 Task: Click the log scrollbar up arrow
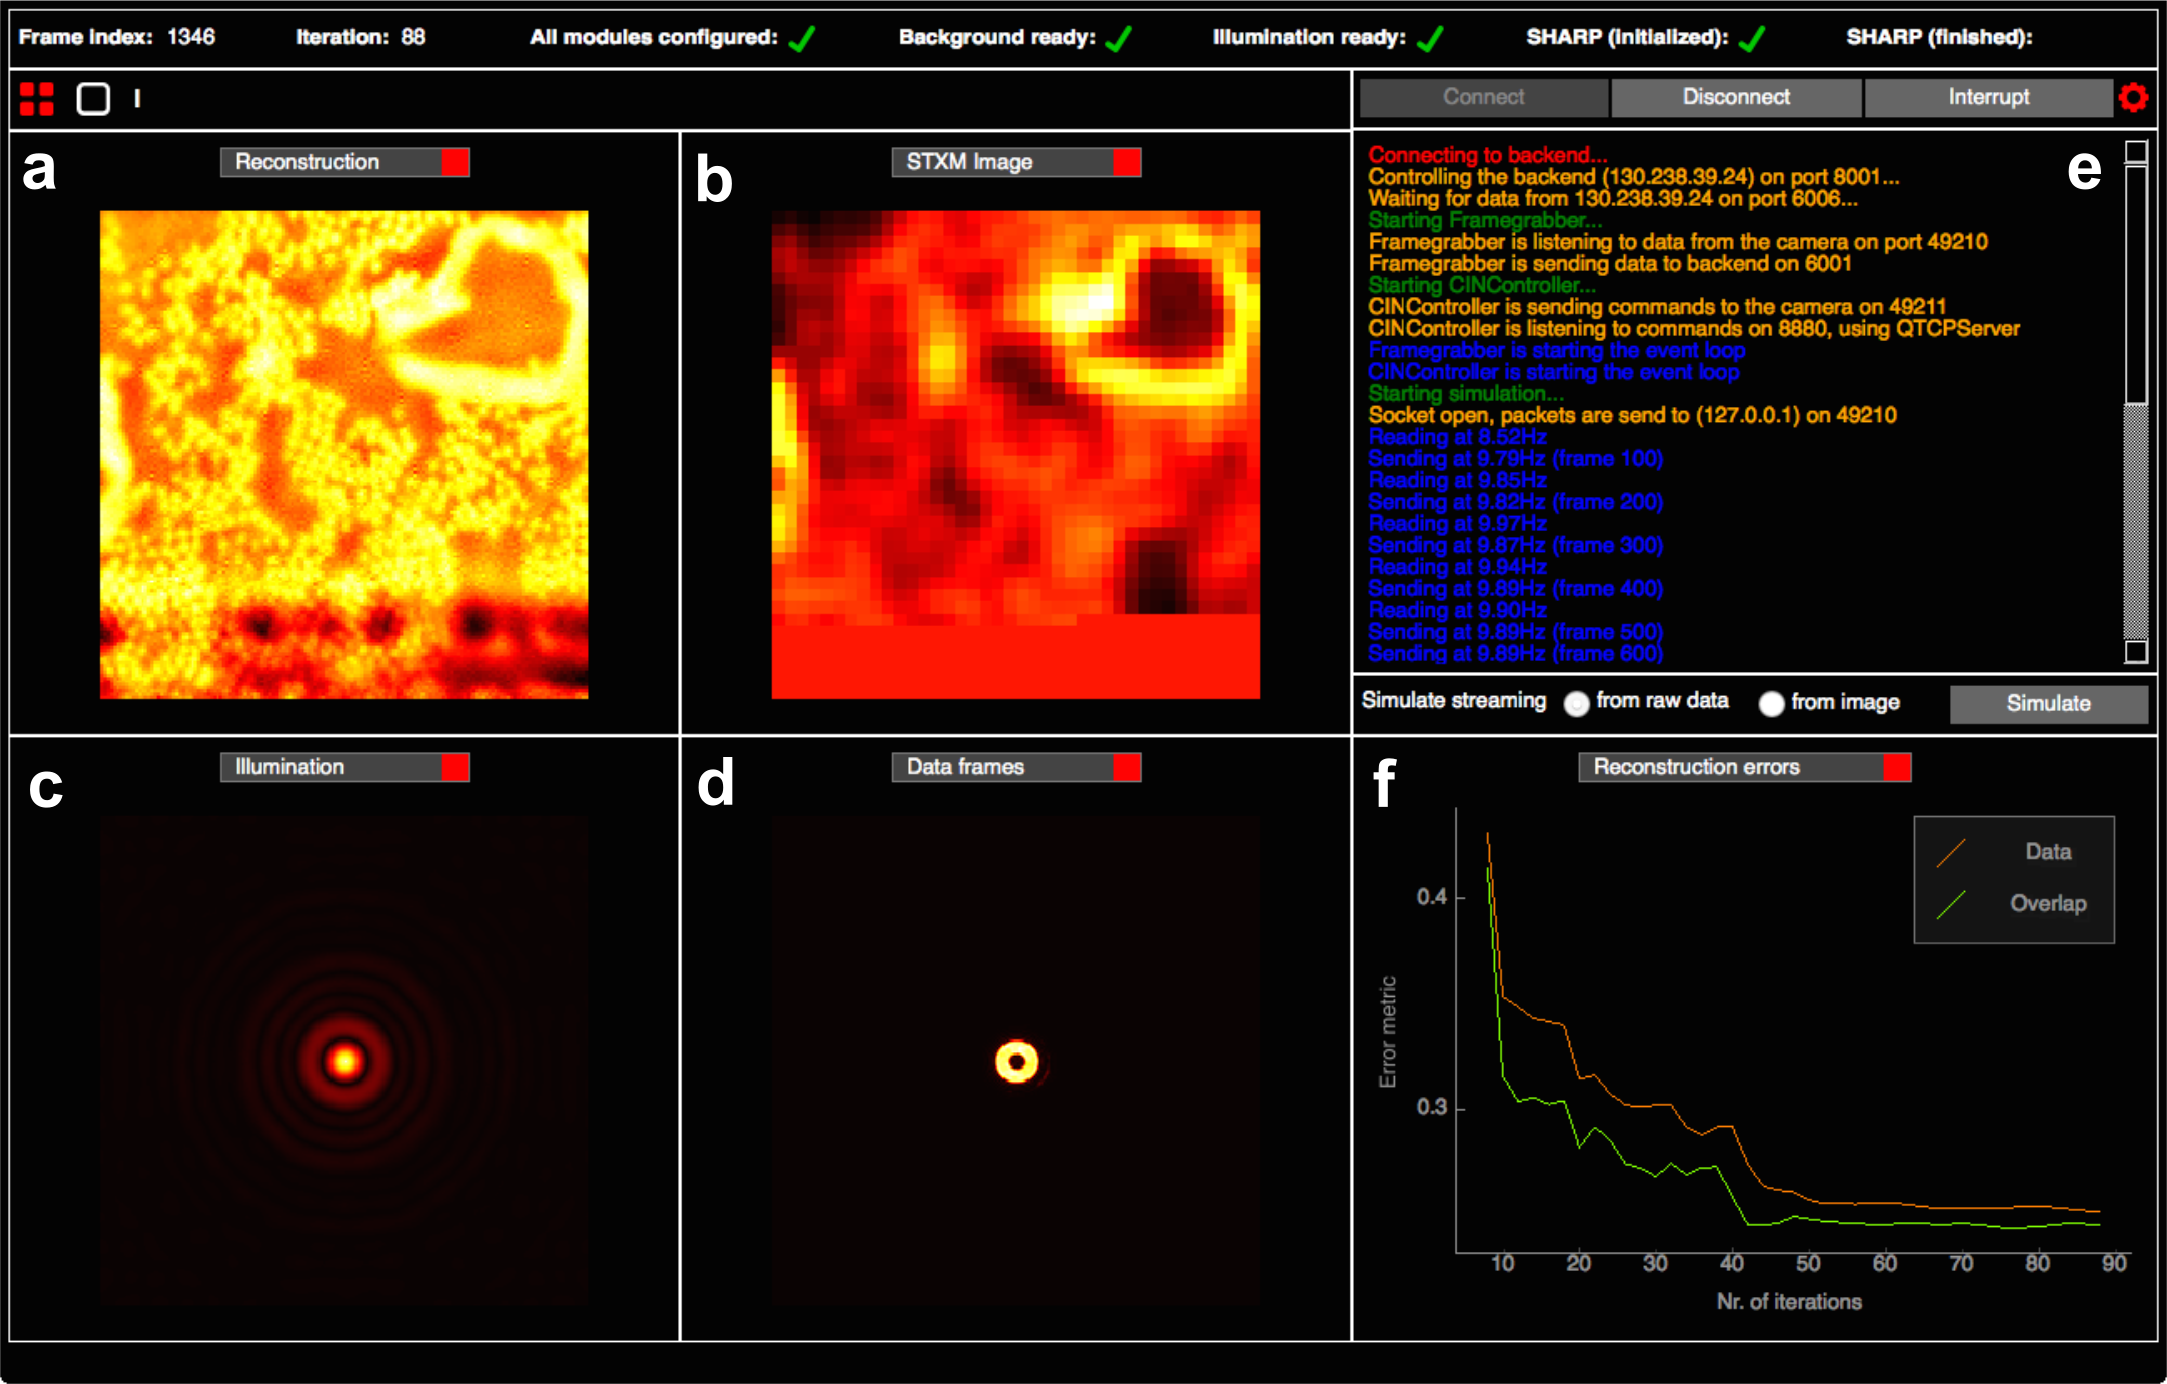coord(2136,152)
